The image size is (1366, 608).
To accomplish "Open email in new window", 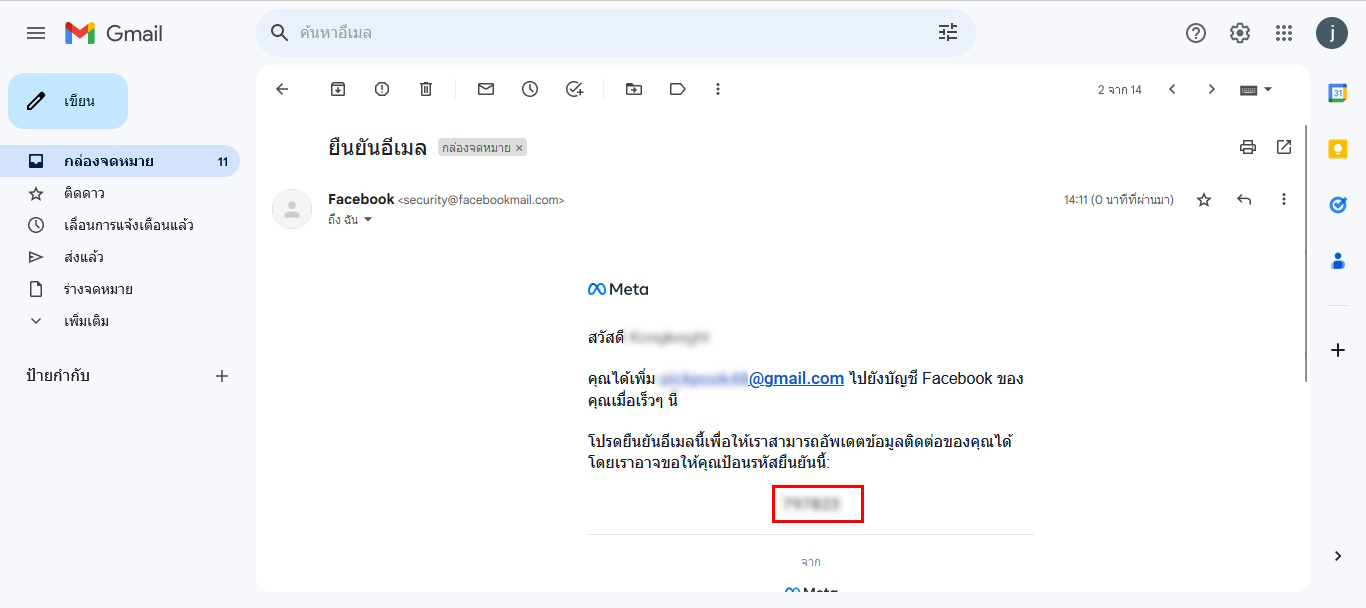I will (x=1284, y=147).
